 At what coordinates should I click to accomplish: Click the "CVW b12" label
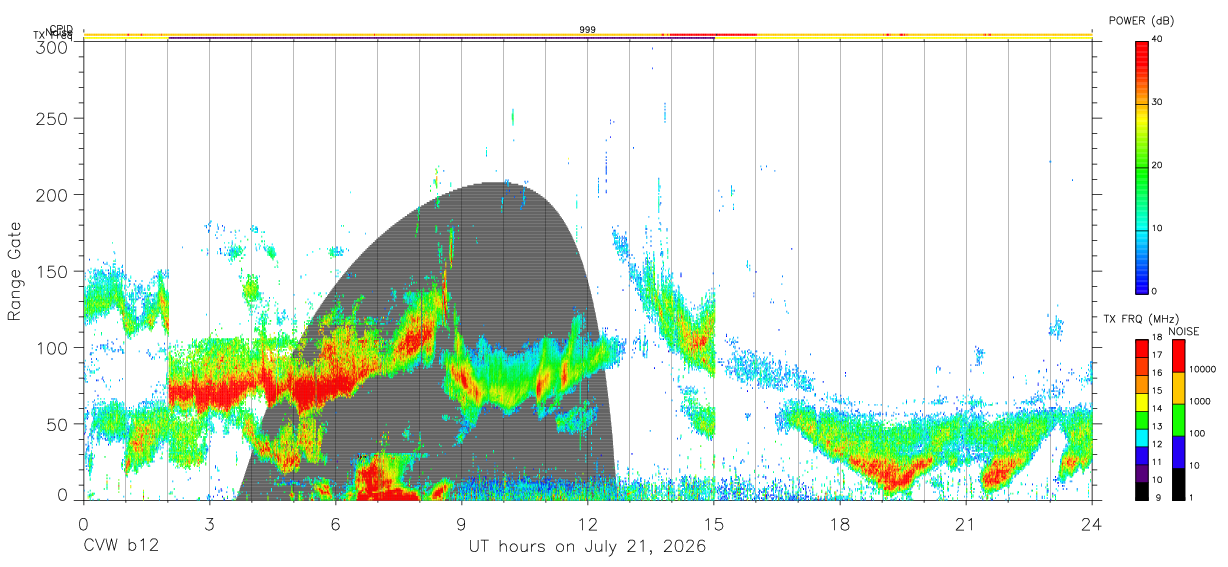[120, 547]
